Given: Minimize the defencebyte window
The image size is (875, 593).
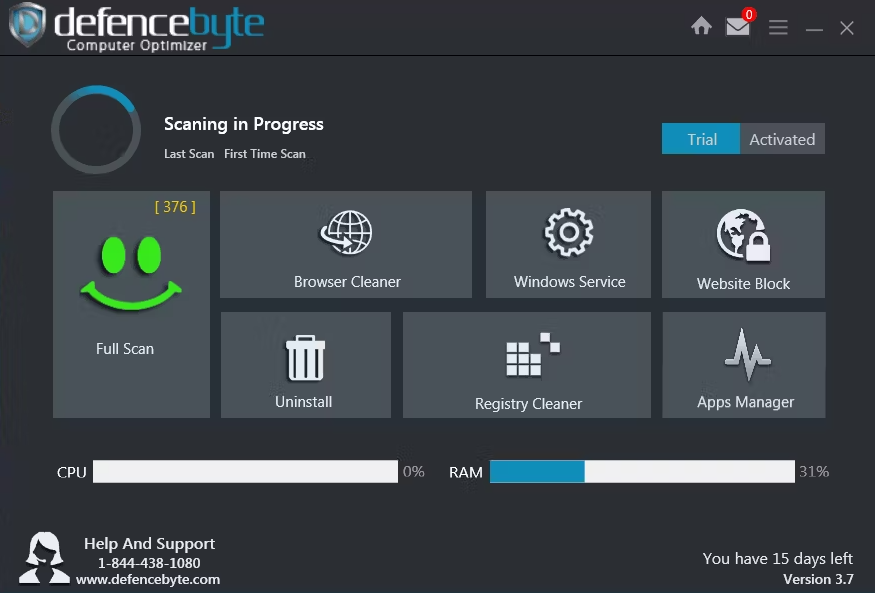Looking at the screenshot, I should [814, 29].
